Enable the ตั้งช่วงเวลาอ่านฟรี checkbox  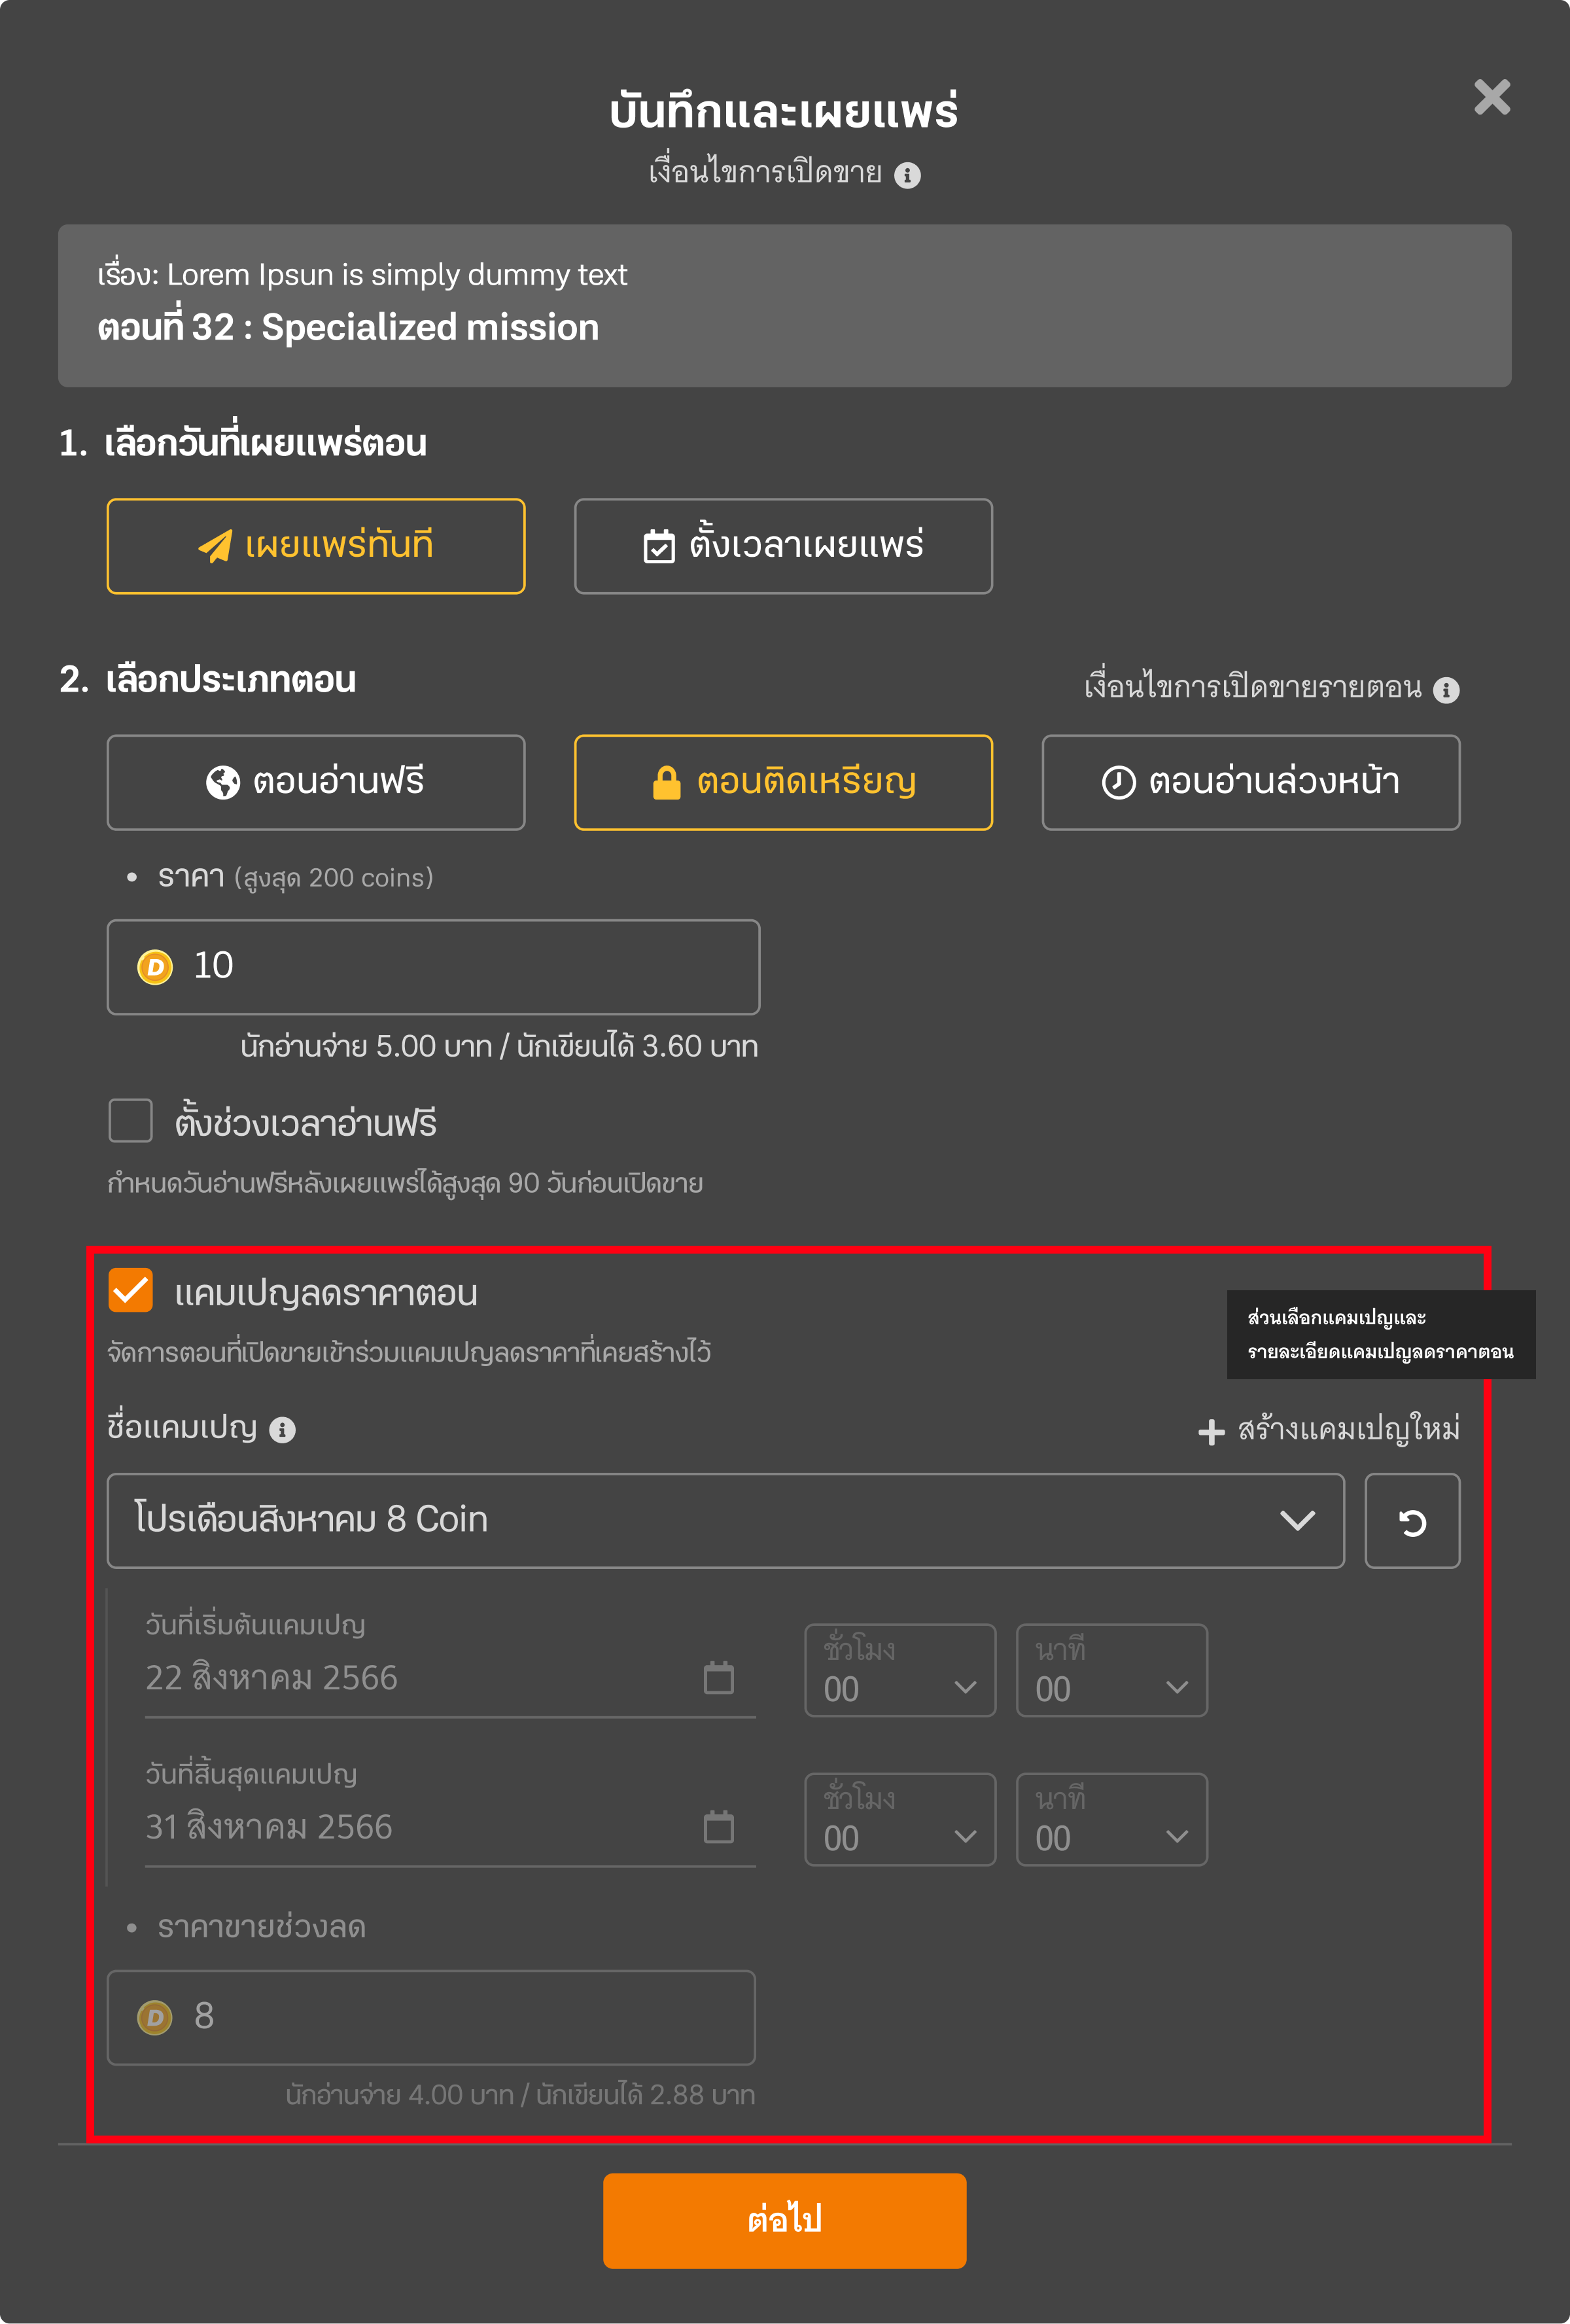point(131,1120)
